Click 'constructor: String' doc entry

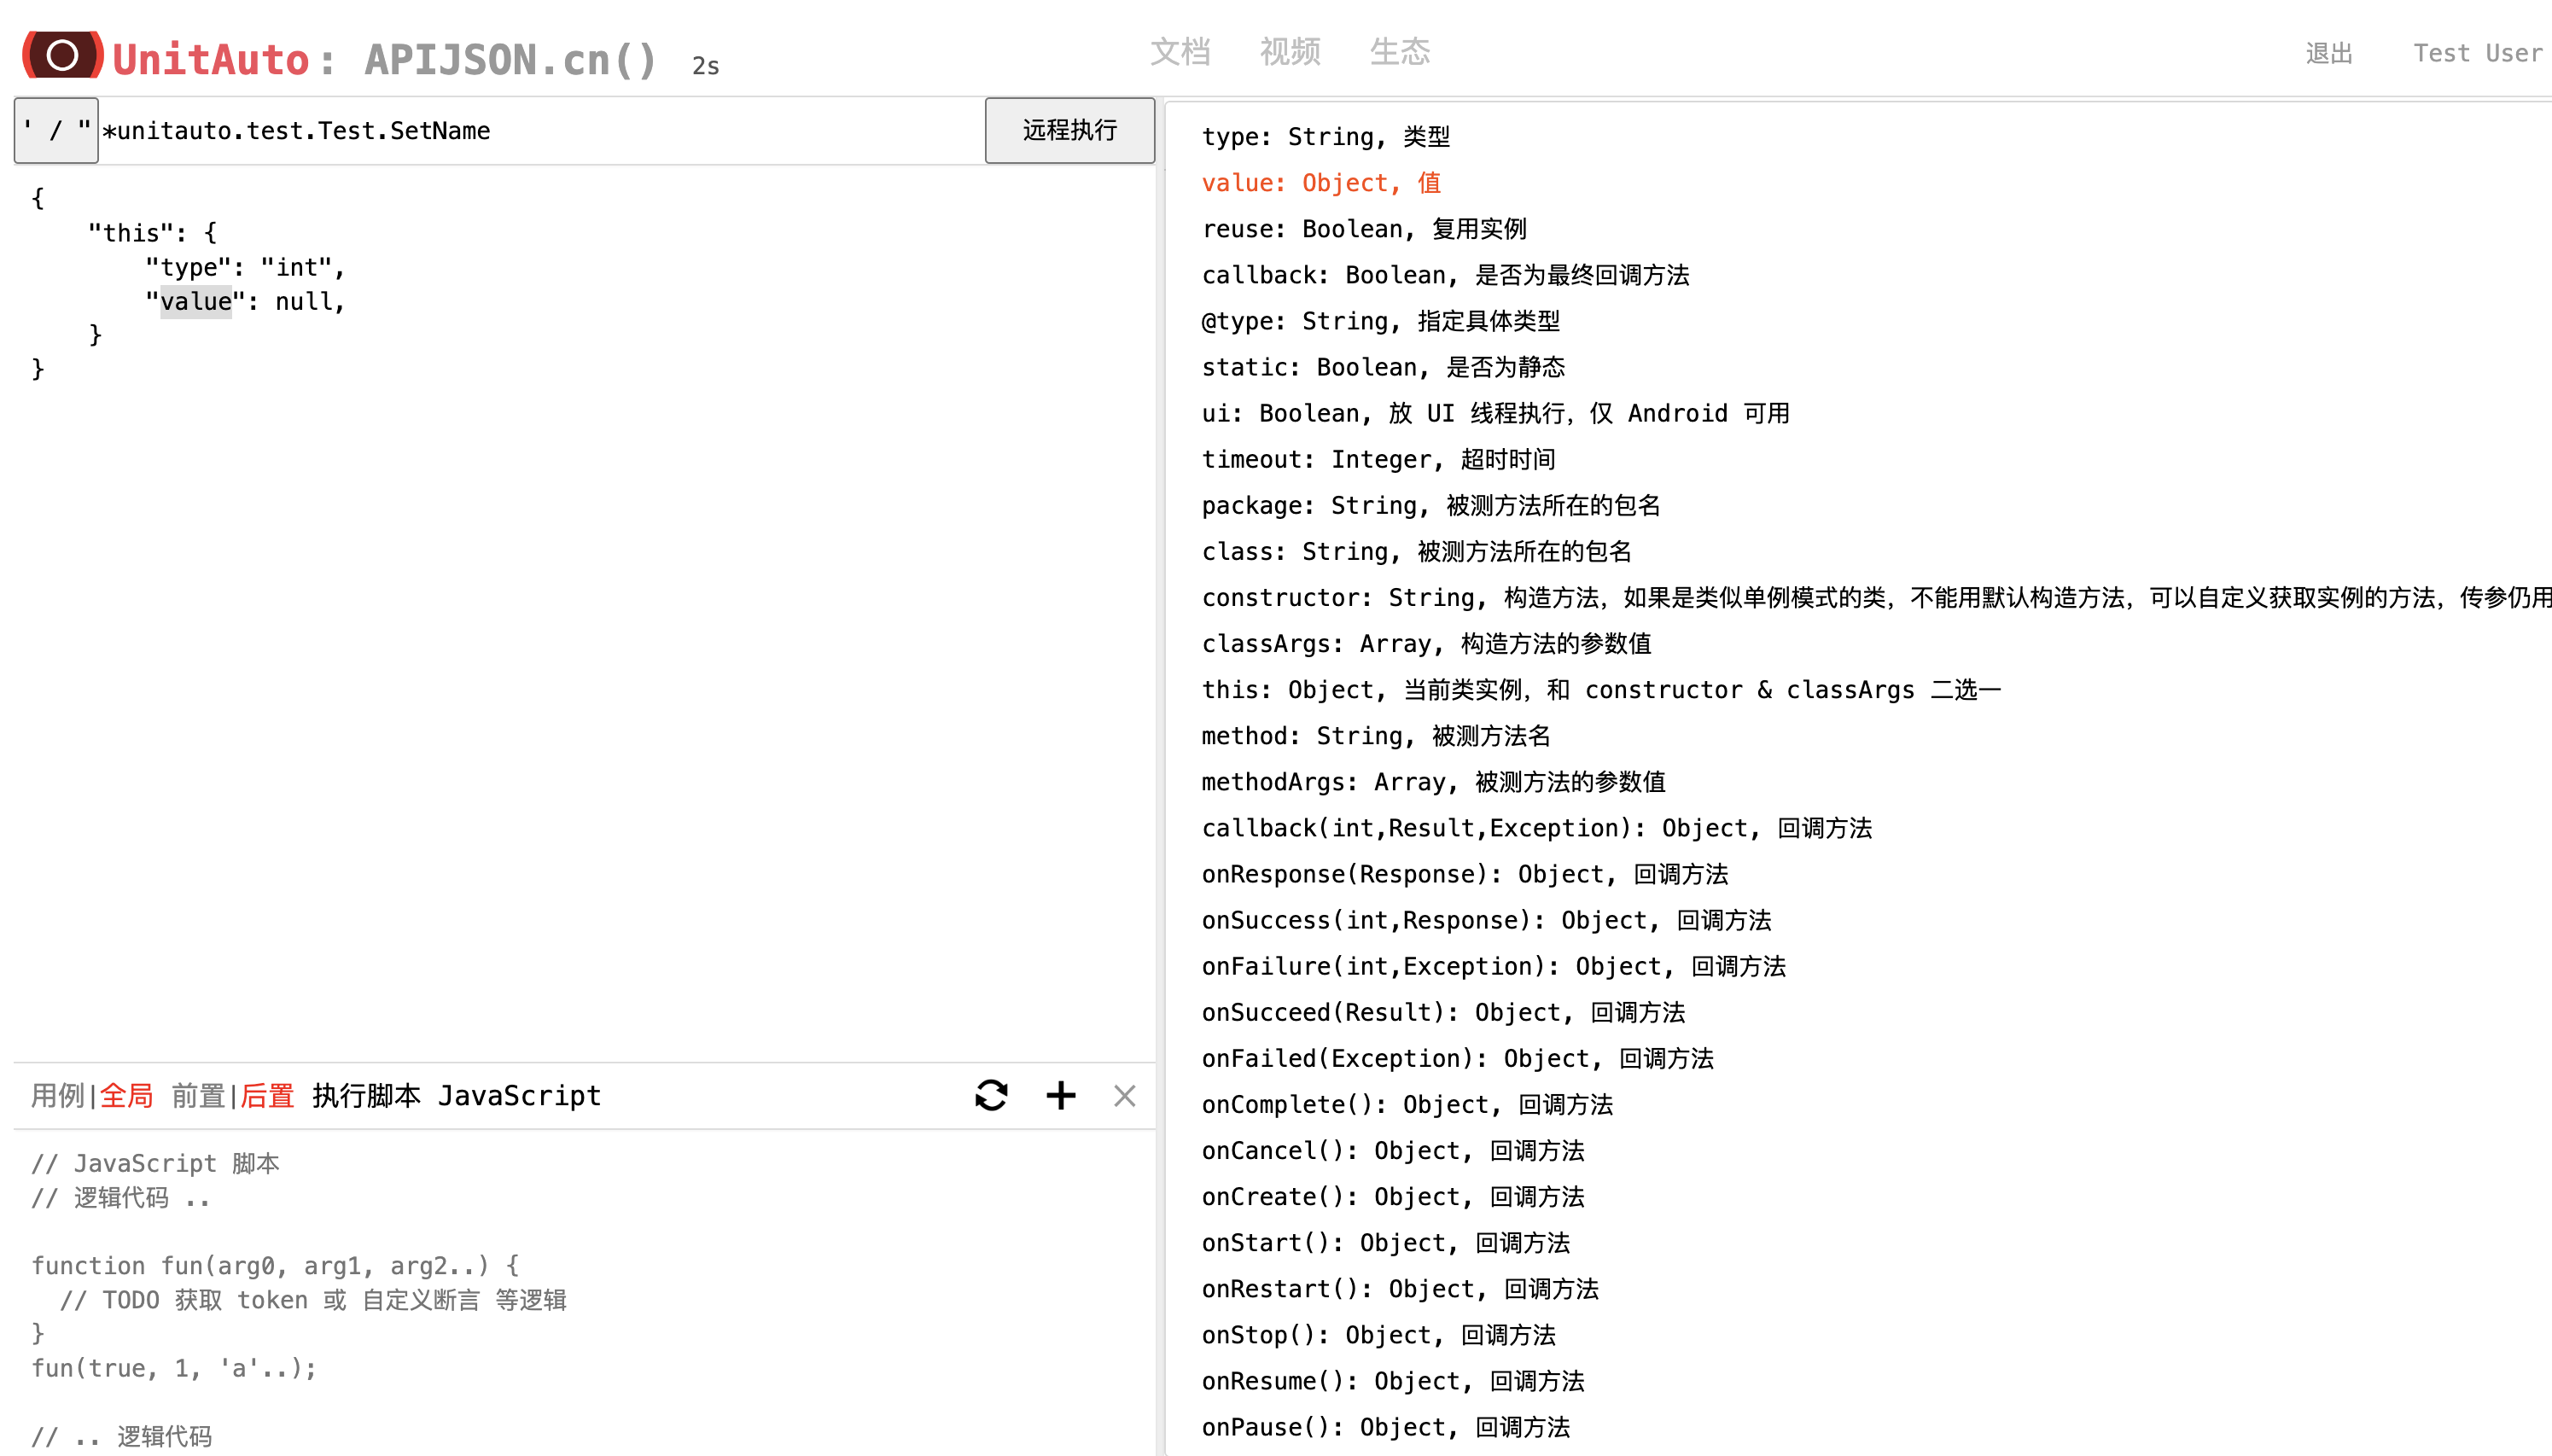(1876, 597)
